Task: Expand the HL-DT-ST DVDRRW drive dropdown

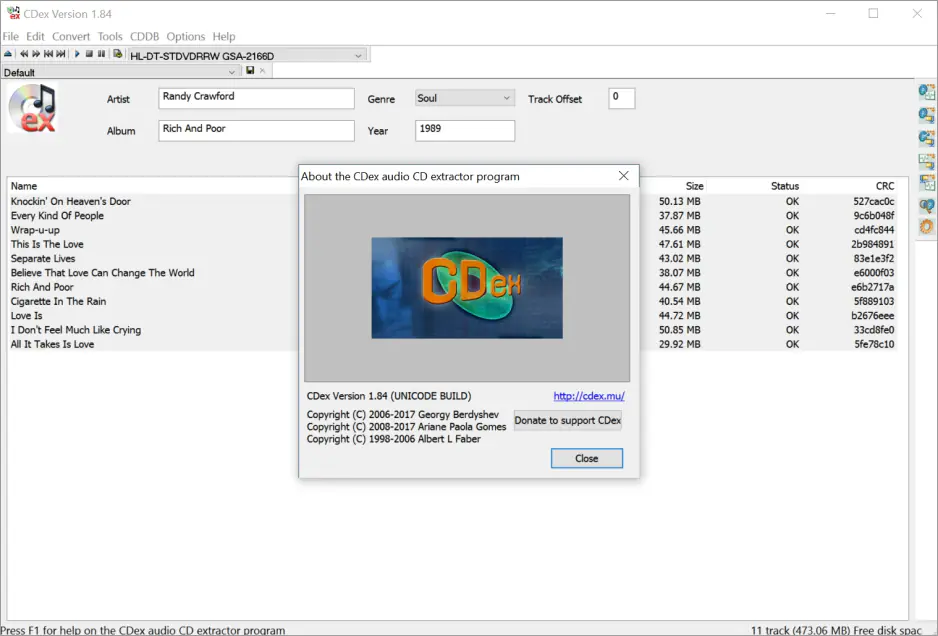Action: [x=359, y=56]
